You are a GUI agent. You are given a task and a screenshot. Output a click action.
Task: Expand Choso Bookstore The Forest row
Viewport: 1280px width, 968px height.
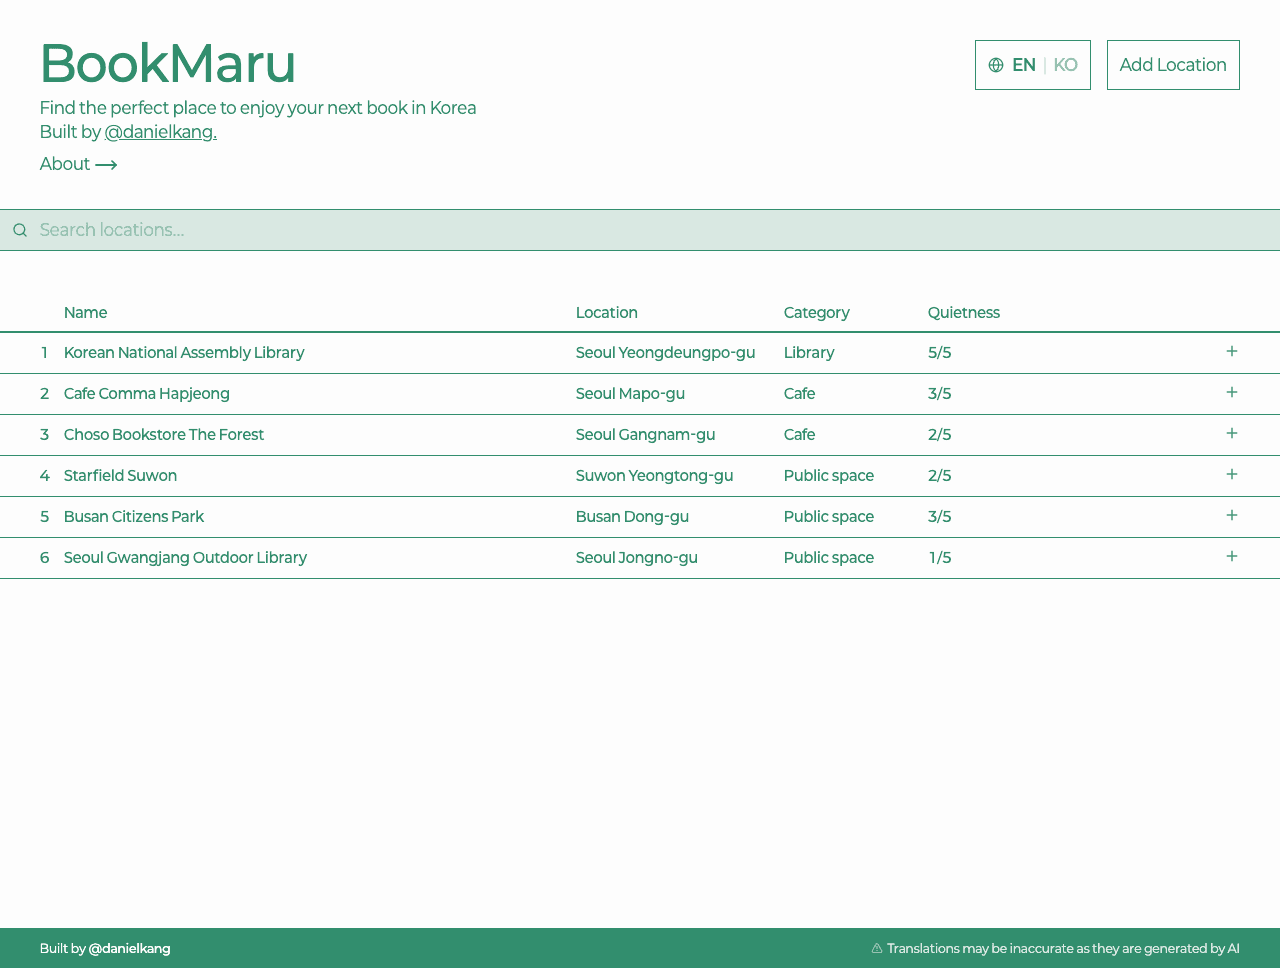tap(1231, 433)
